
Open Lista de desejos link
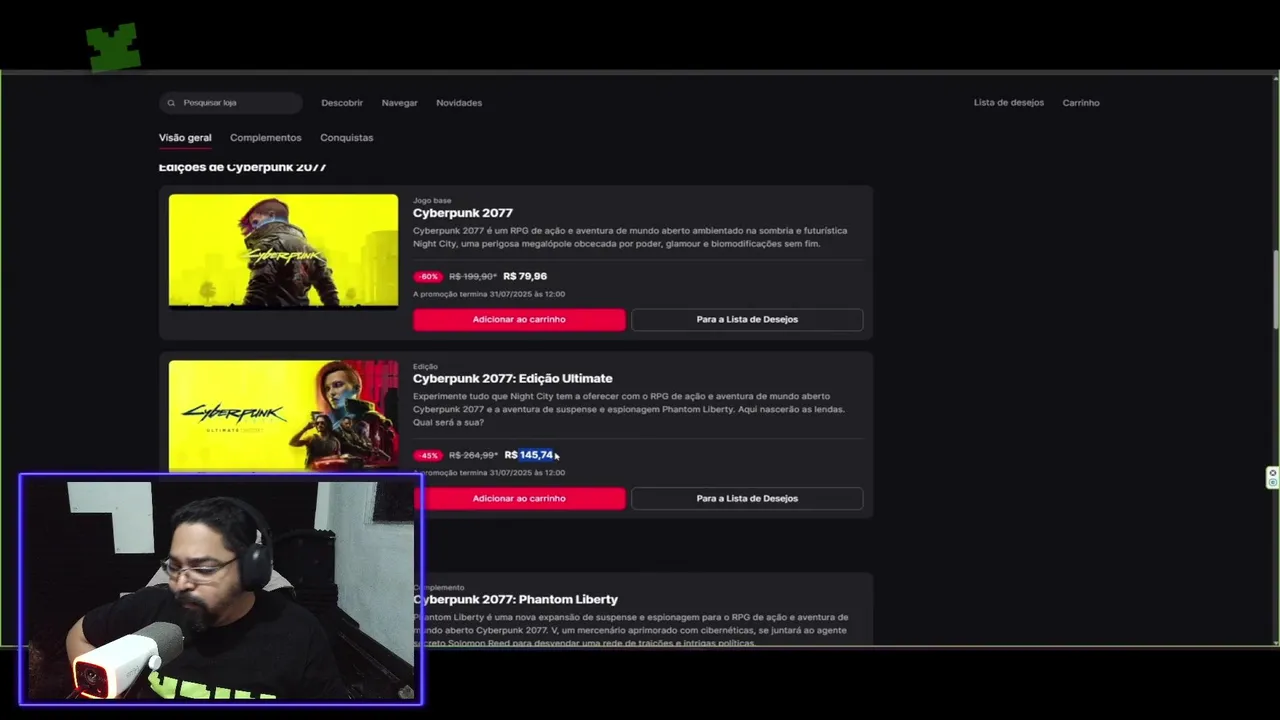1009,103
